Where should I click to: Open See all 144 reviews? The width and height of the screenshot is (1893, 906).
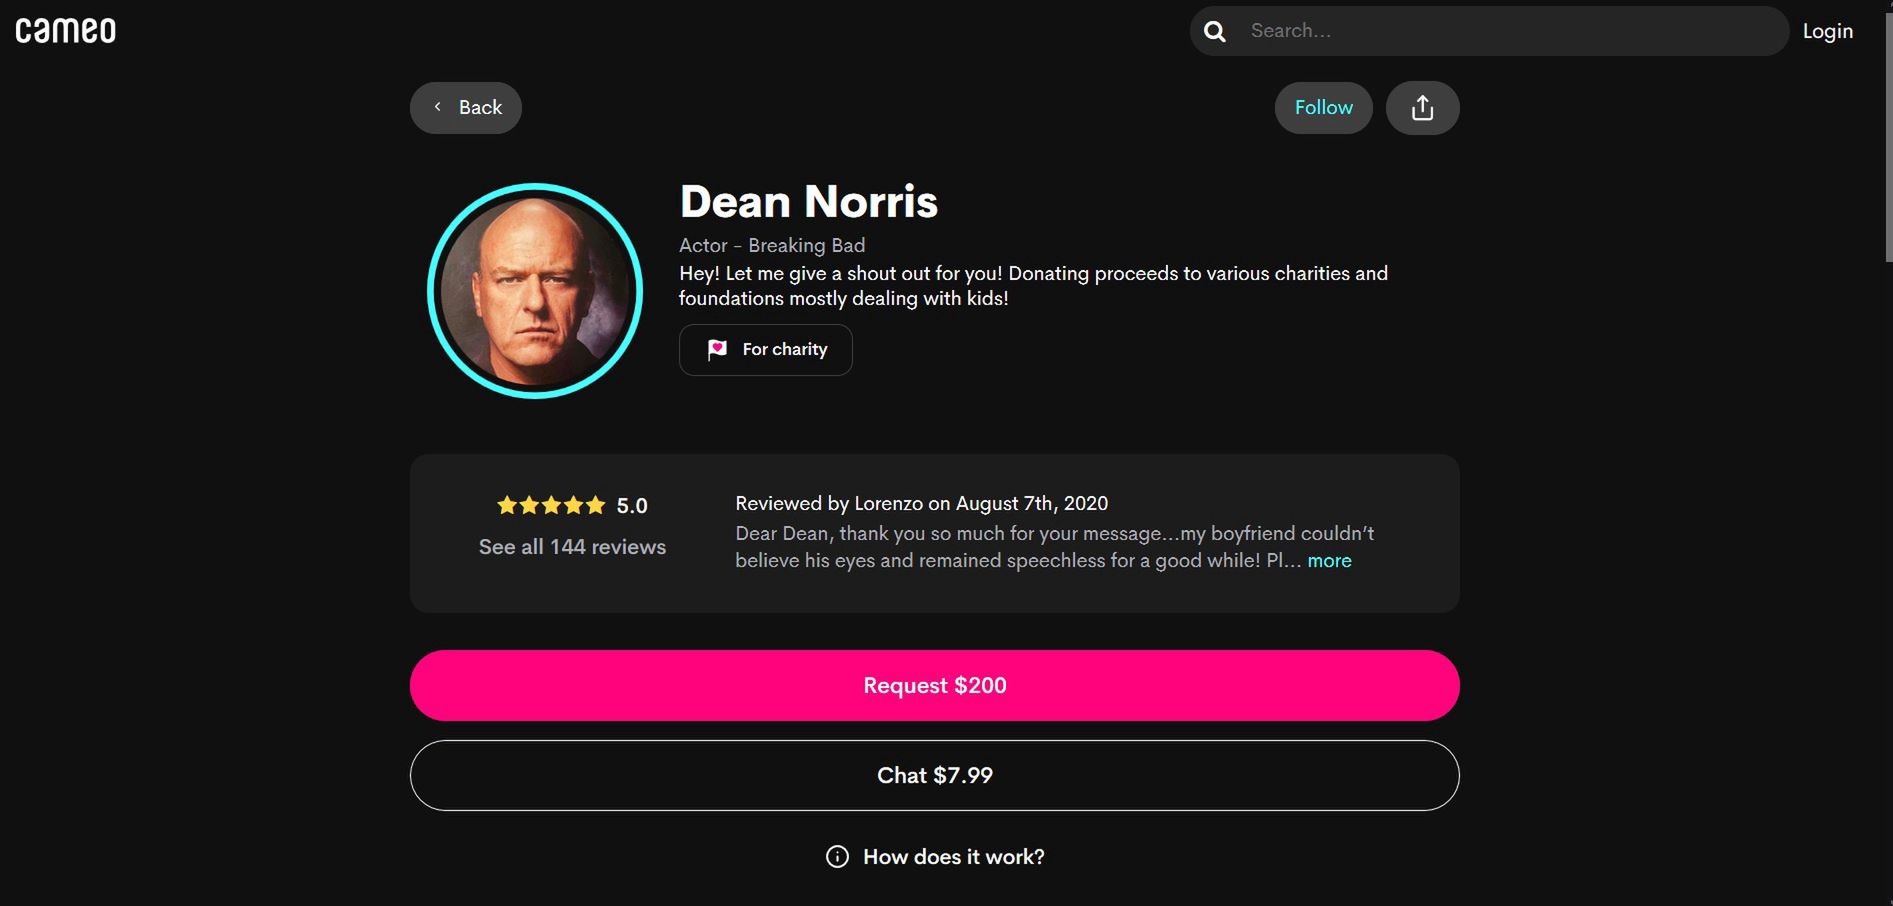point(572,547)
